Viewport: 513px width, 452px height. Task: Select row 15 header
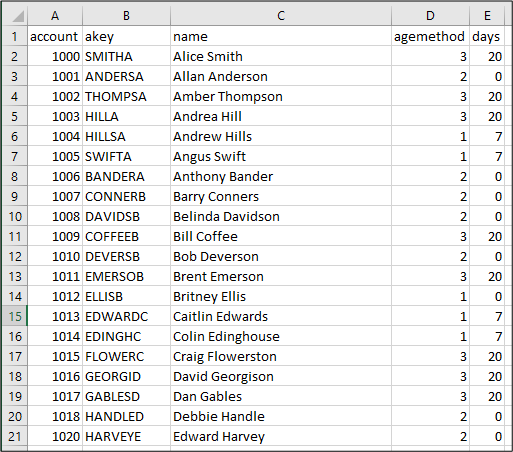click(x=15, y=316)
